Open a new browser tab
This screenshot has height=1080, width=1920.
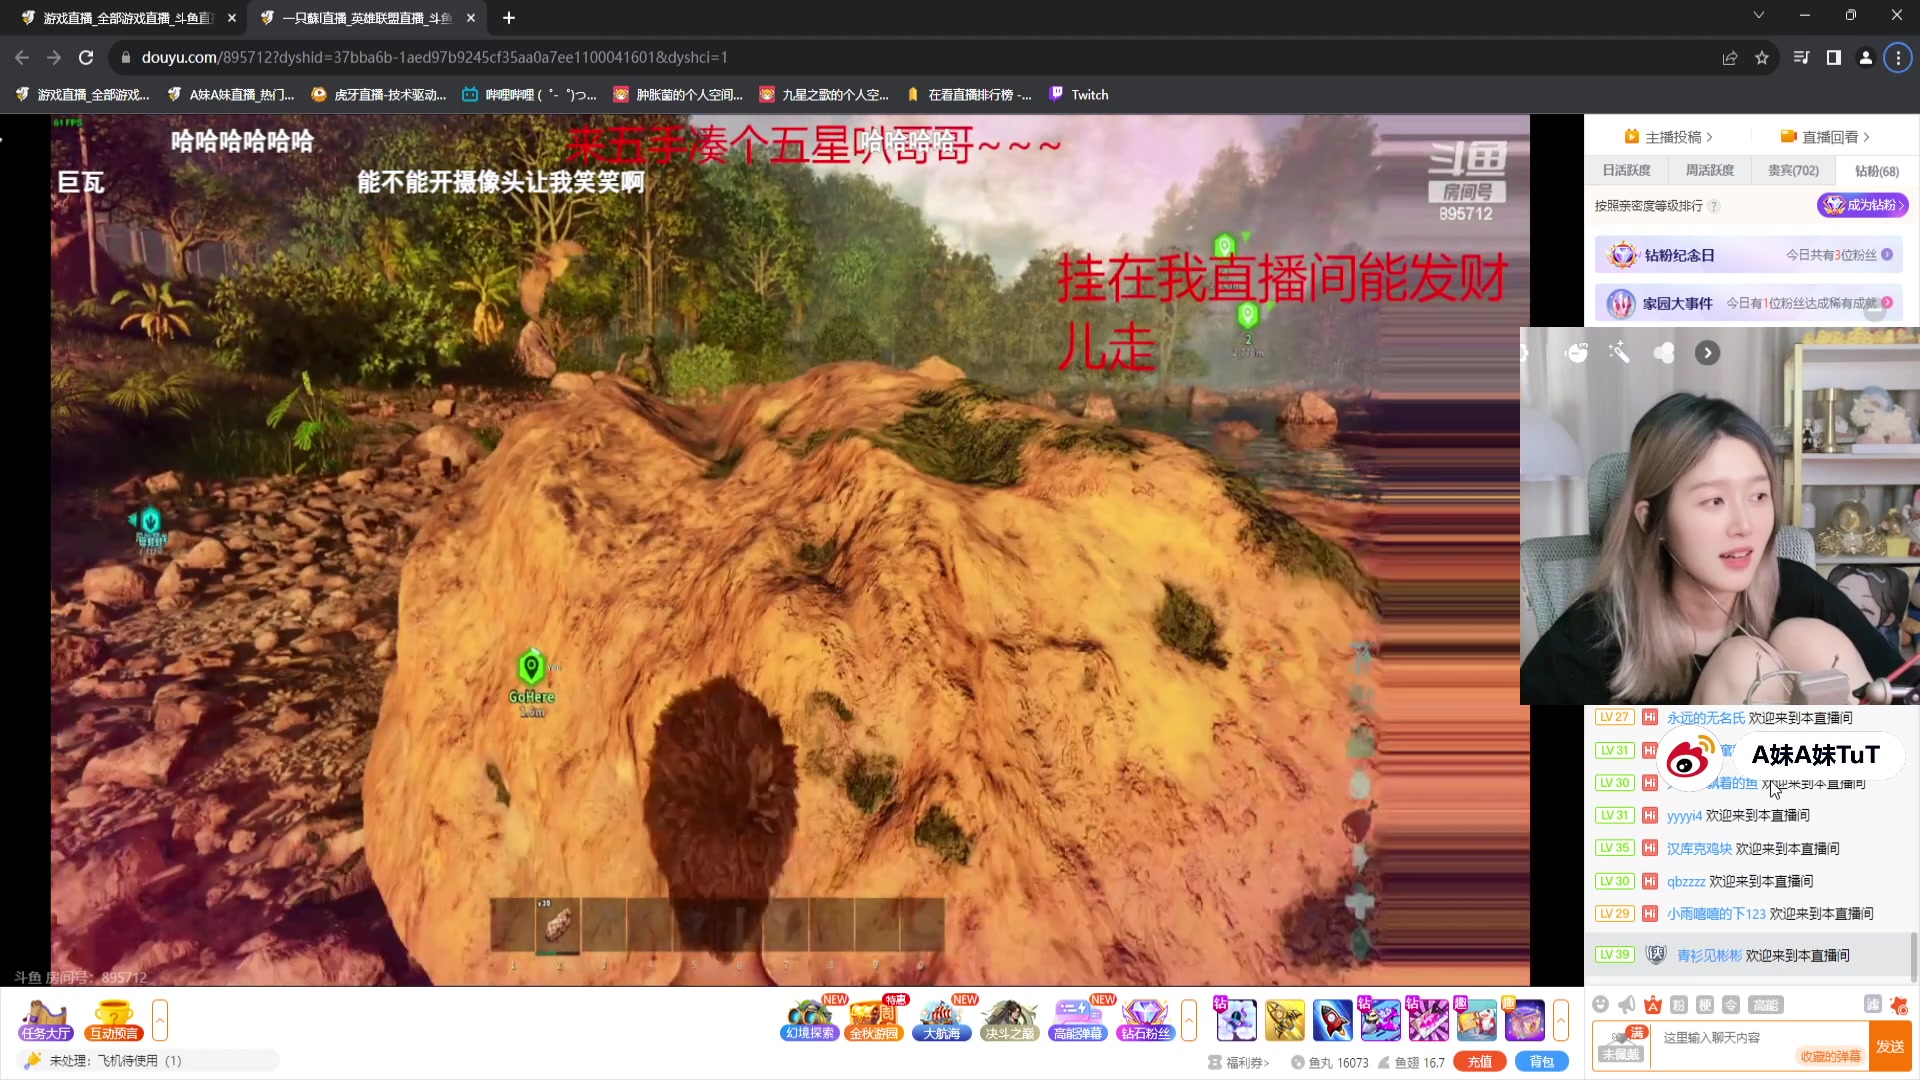509,18
